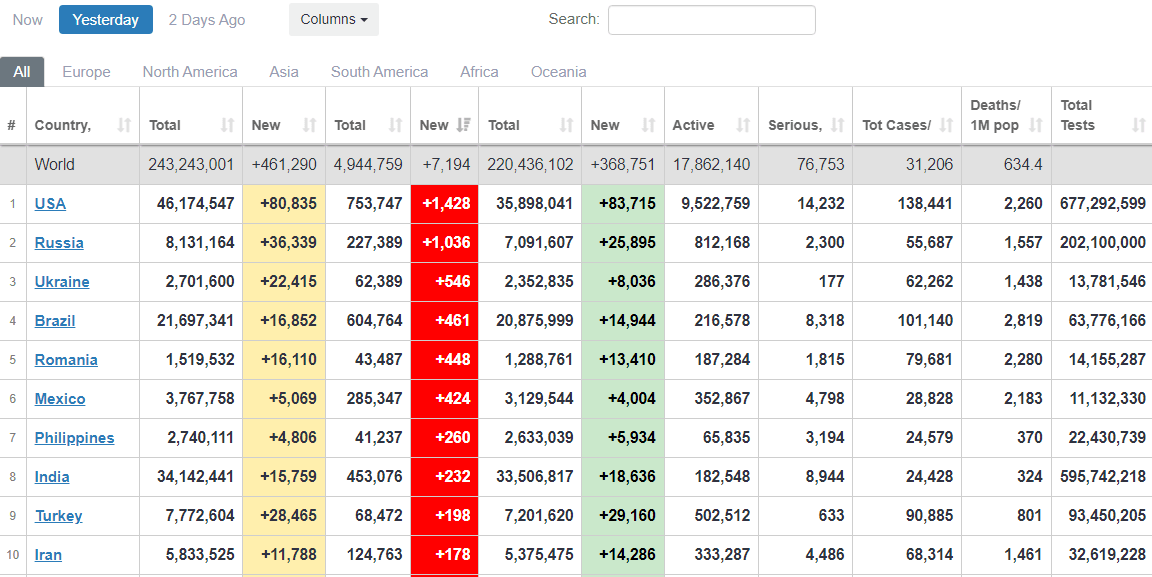Select the active Yesterday button
This screenshot has width=1152, height=577.
coord(105,20)
